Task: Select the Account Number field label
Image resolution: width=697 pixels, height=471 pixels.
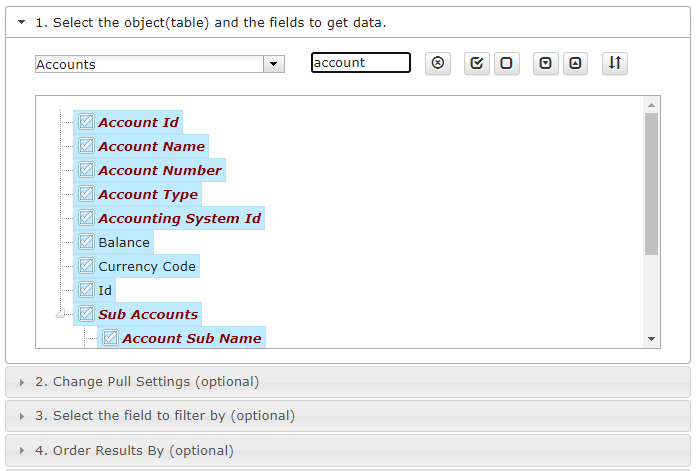Action: click(x=160, y=170)
